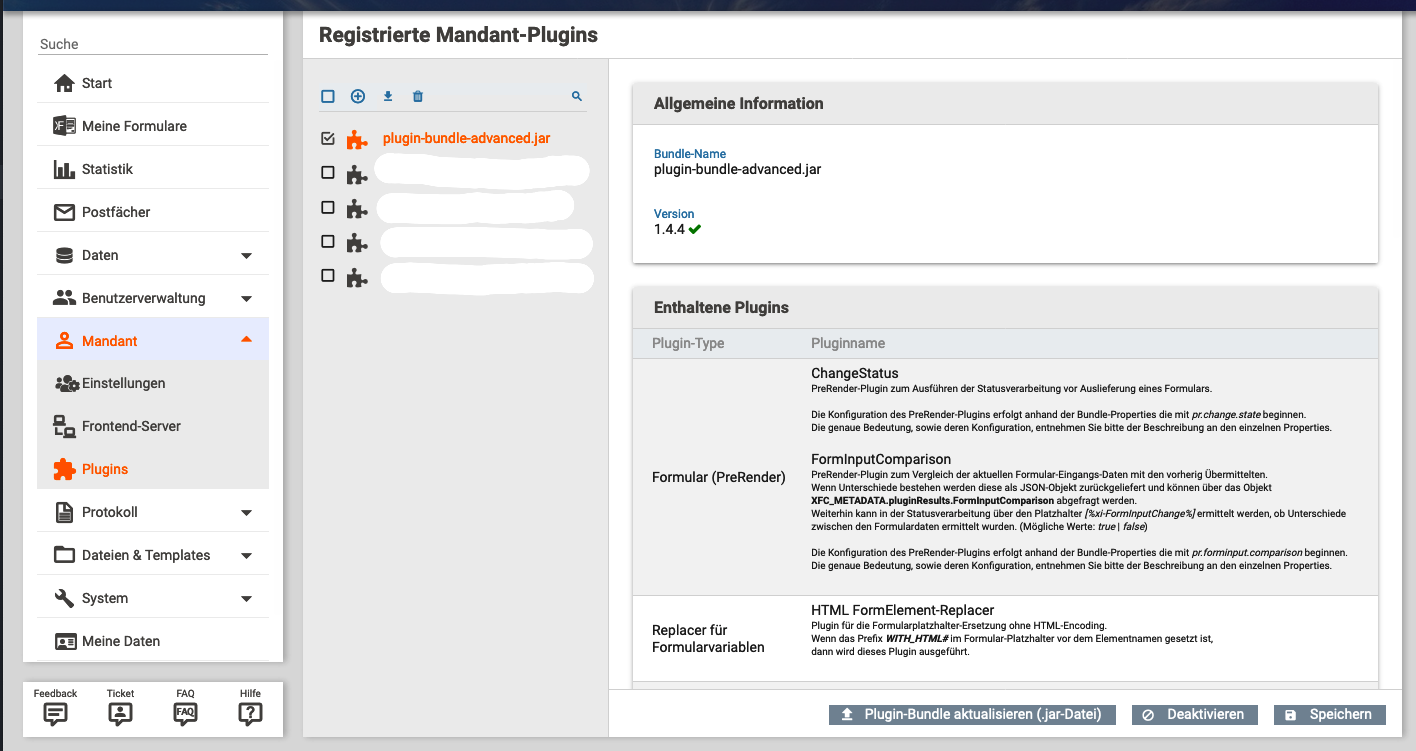The width and height of the screenshot is (1416, 751).
Task: Click the add plugin plus icon
Action: (x=358, y=97)
